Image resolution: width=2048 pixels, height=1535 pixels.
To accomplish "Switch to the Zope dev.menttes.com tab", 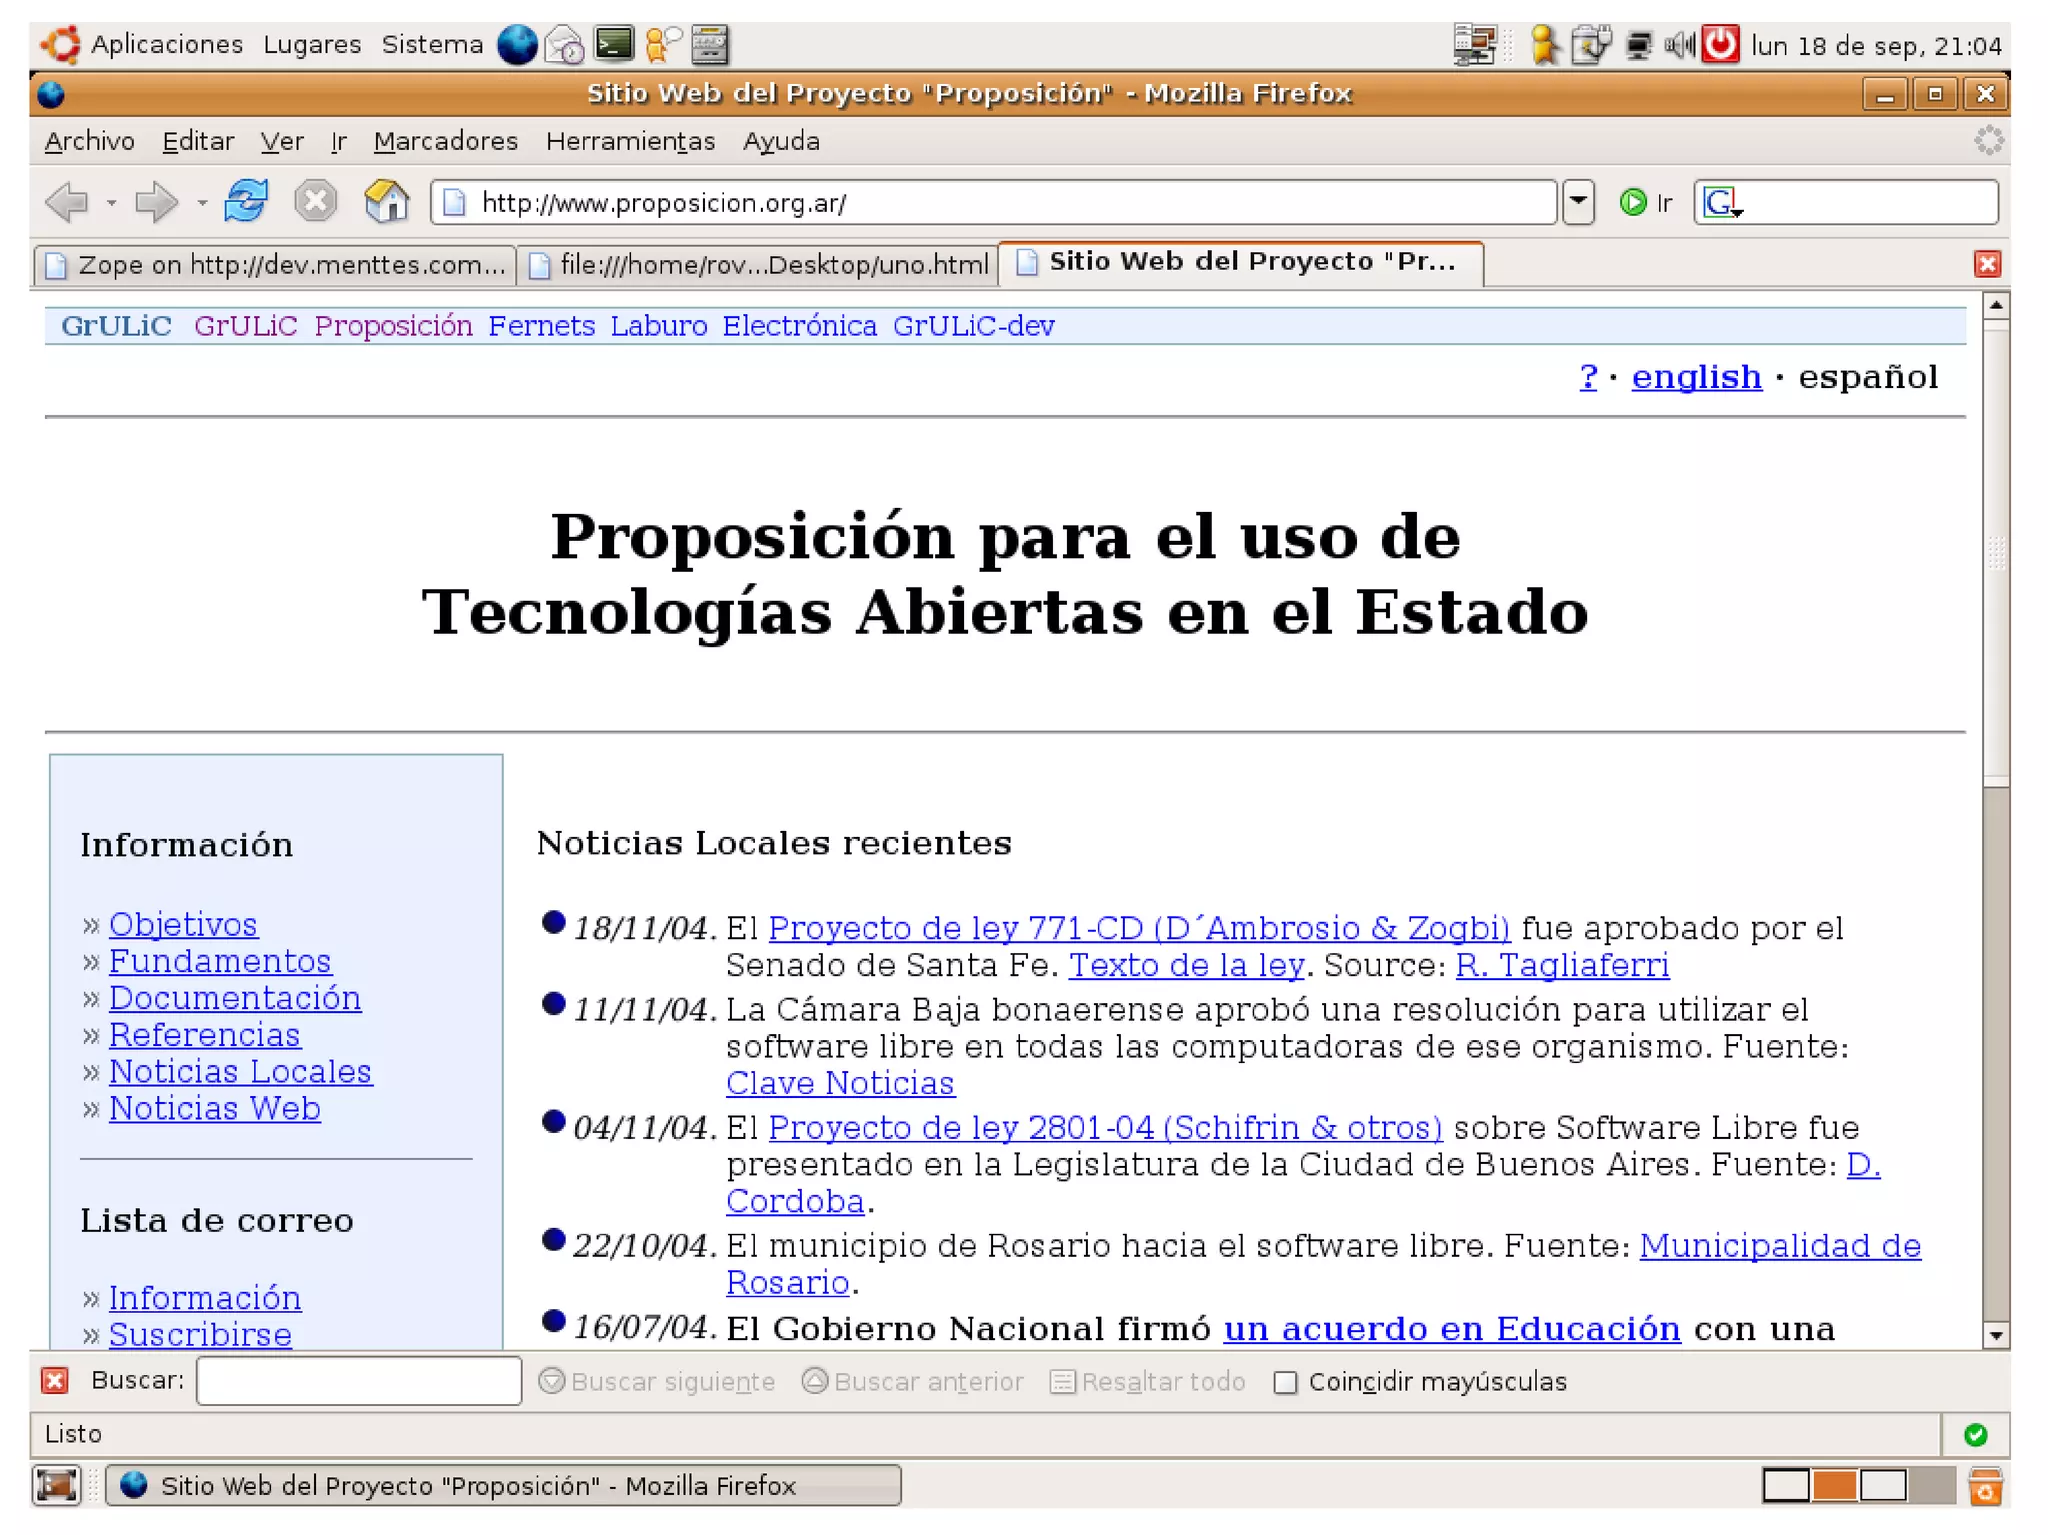I will click(275, 265).
